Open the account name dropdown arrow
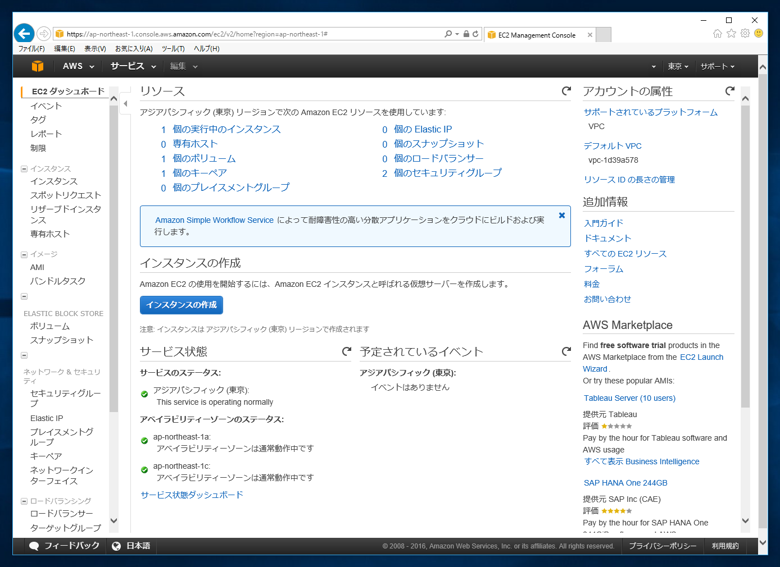 653,67
